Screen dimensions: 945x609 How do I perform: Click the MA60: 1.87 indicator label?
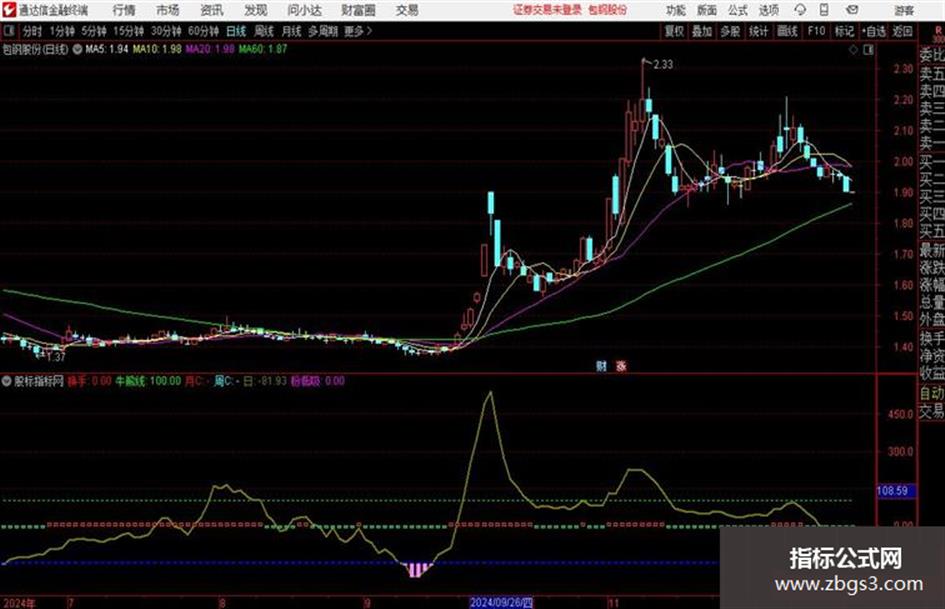pos(262,49)
